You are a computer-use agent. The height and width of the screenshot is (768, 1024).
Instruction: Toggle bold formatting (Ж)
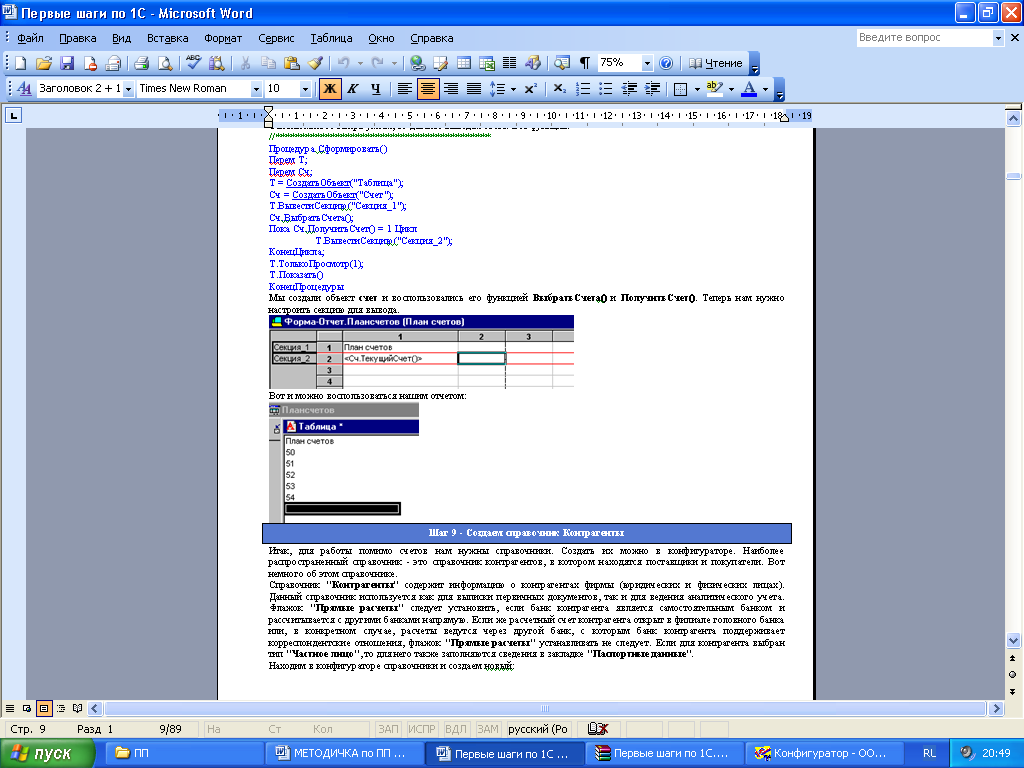(330, 89)
